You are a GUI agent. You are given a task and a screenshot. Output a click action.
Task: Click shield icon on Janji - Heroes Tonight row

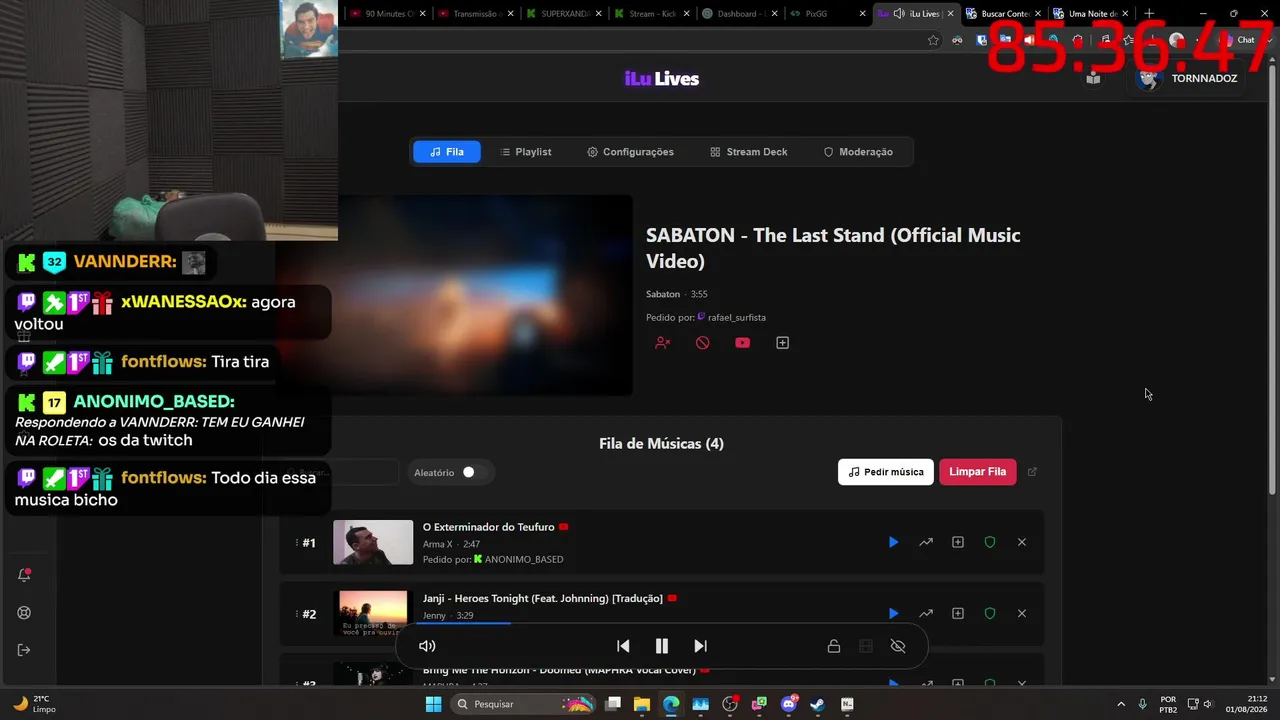coord(990,613)
